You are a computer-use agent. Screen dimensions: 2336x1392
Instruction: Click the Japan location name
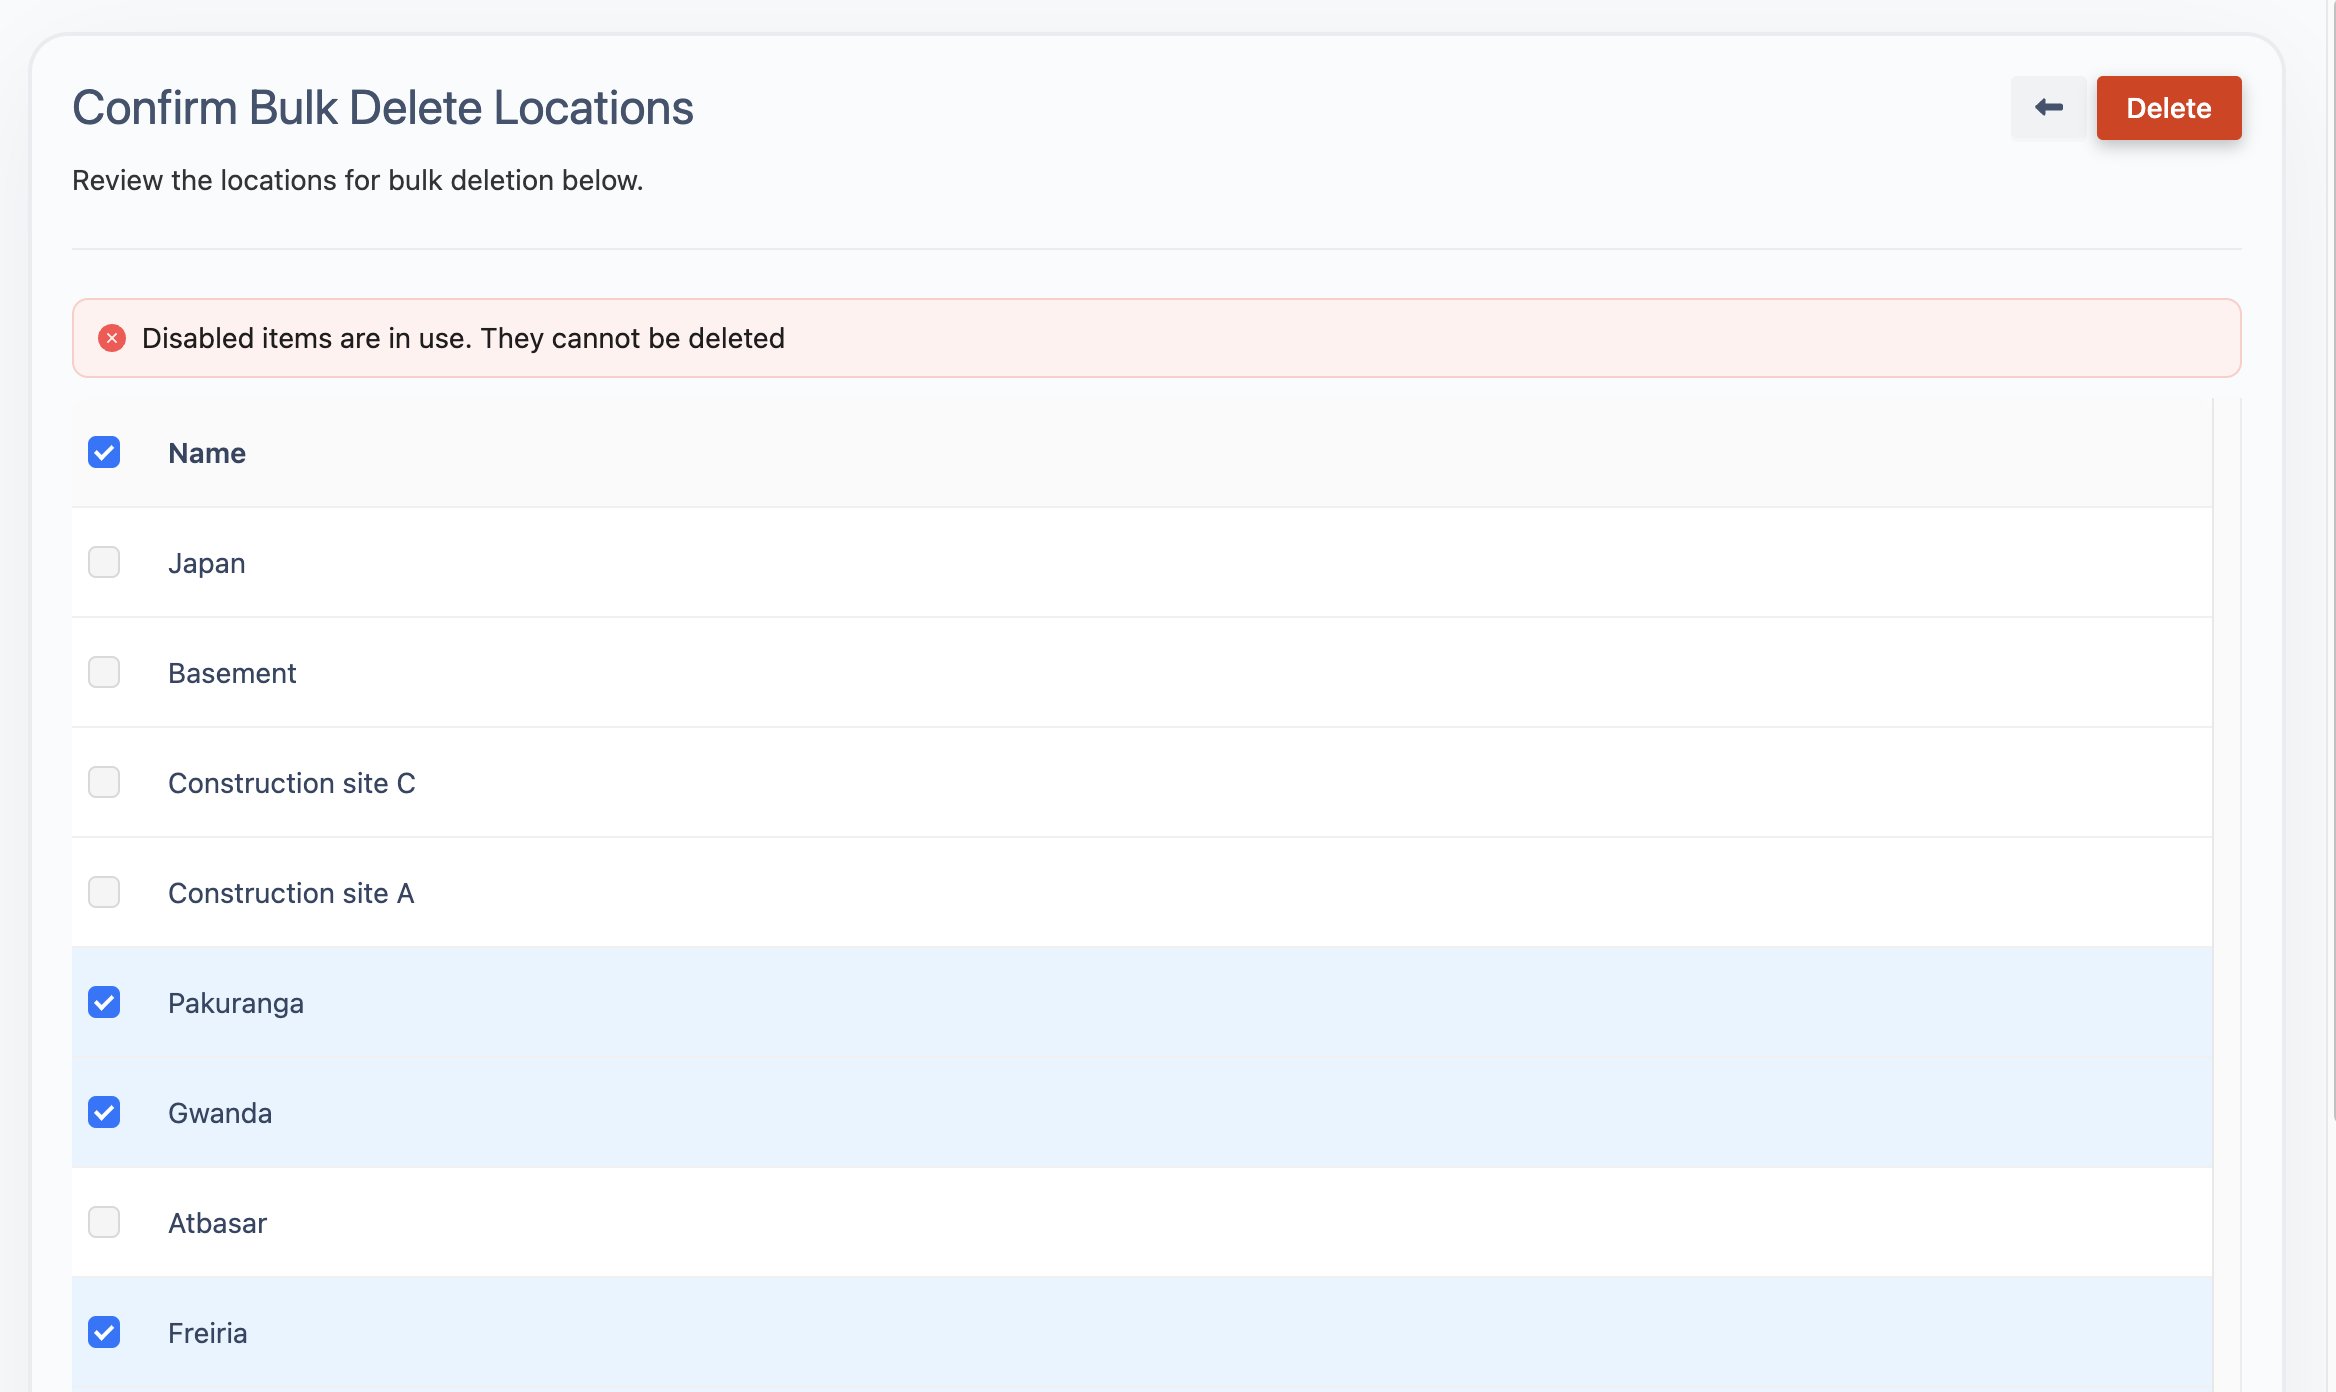pyautogui.click(x=206, y=563)
